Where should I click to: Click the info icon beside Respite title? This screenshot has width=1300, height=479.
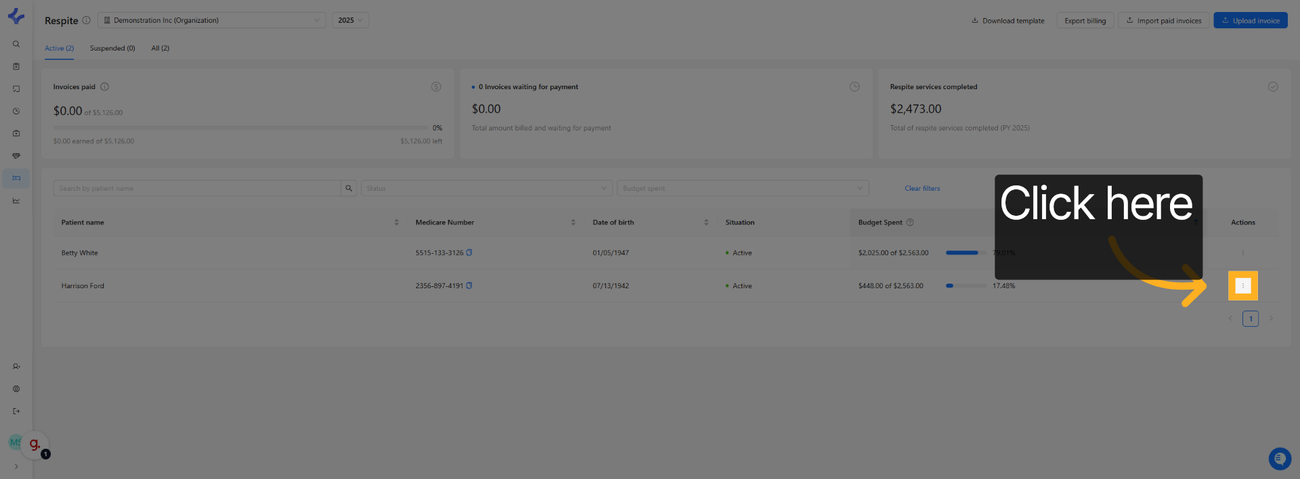point(86,20)
